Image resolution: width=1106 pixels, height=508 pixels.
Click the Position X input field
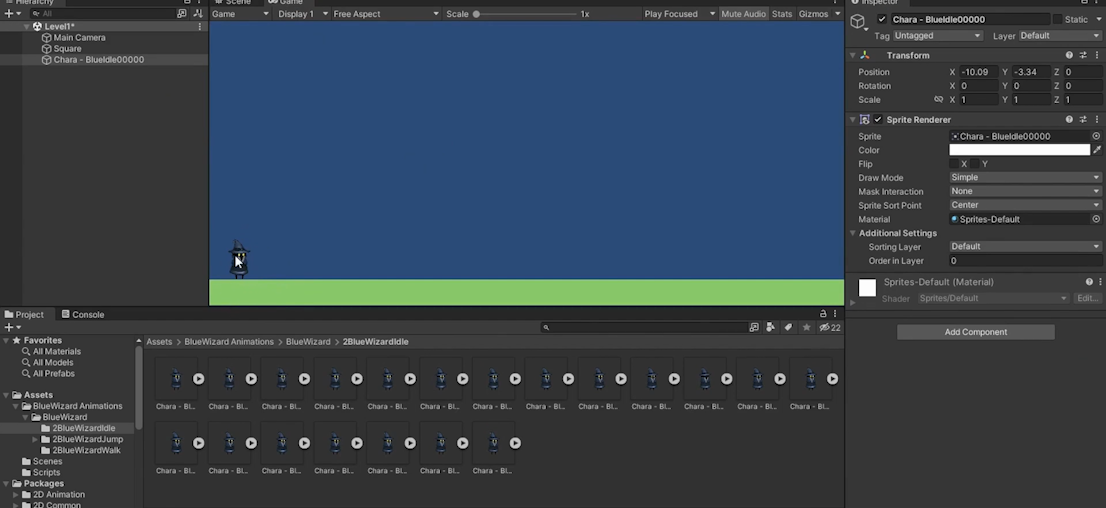point(979,72)
